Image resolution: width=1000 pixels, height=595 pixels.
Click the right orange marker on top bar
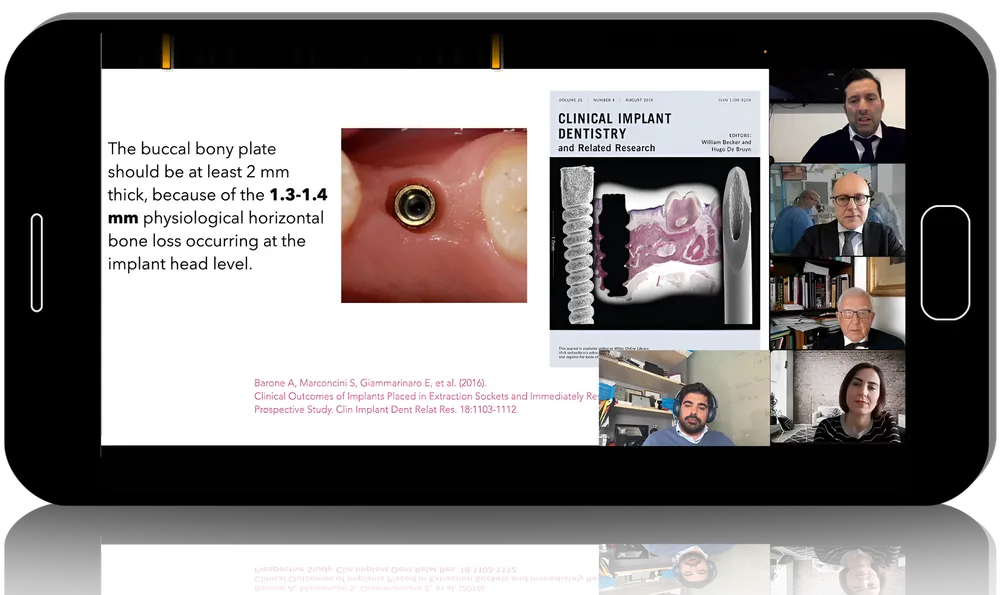tap(496, 51)
